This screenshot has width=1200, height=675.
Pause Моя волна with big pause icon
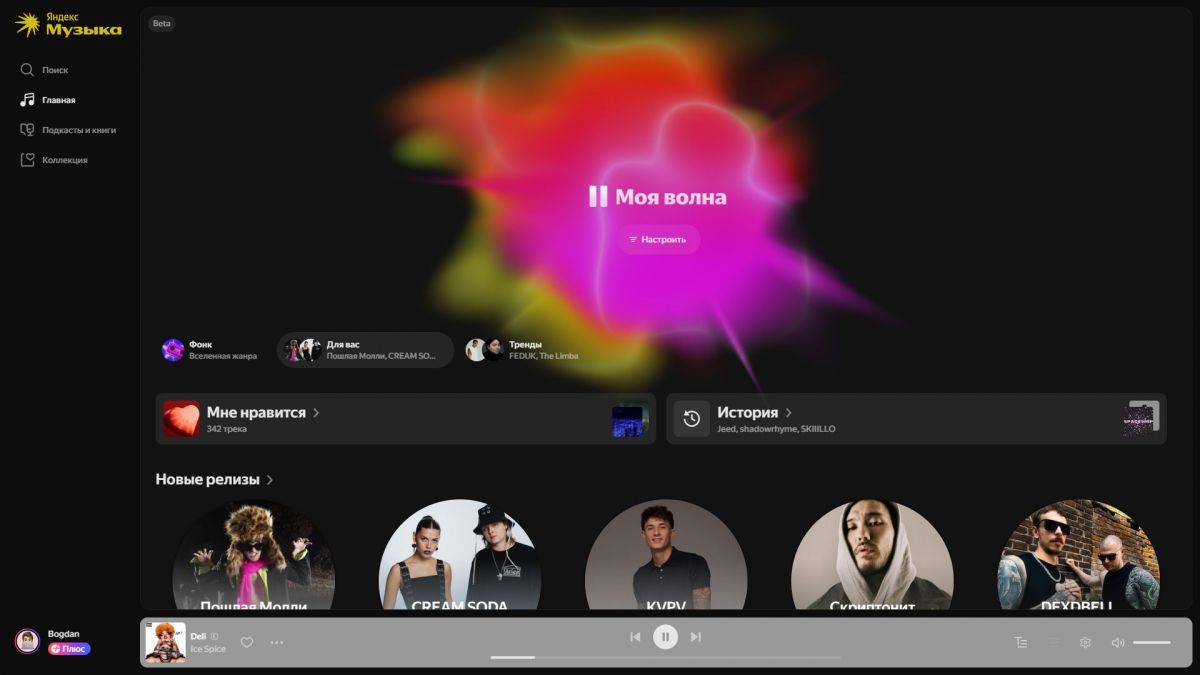pyautogui.click(x=598, y=196)
